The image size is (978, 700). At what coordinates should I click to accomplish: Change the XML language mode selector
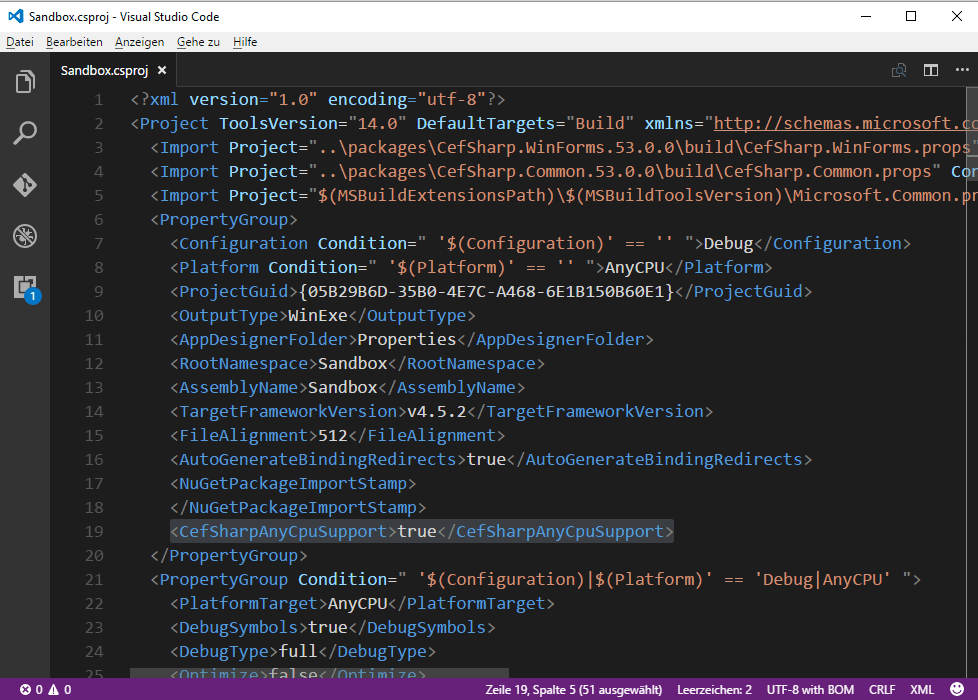pyautogui.click(x=921, y=689)
